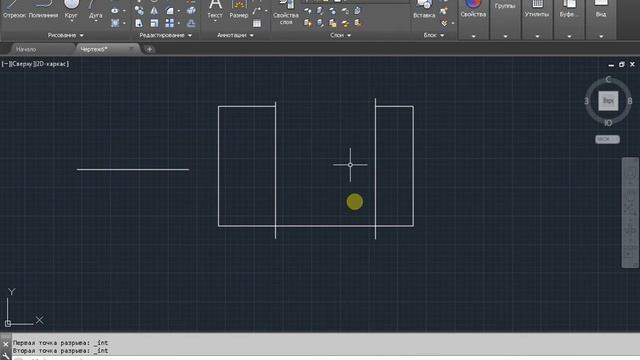The image size is (640, 360).
Task: Click the layer Unisolate icon
Action: pyautogui.click(x=320, y=23)
